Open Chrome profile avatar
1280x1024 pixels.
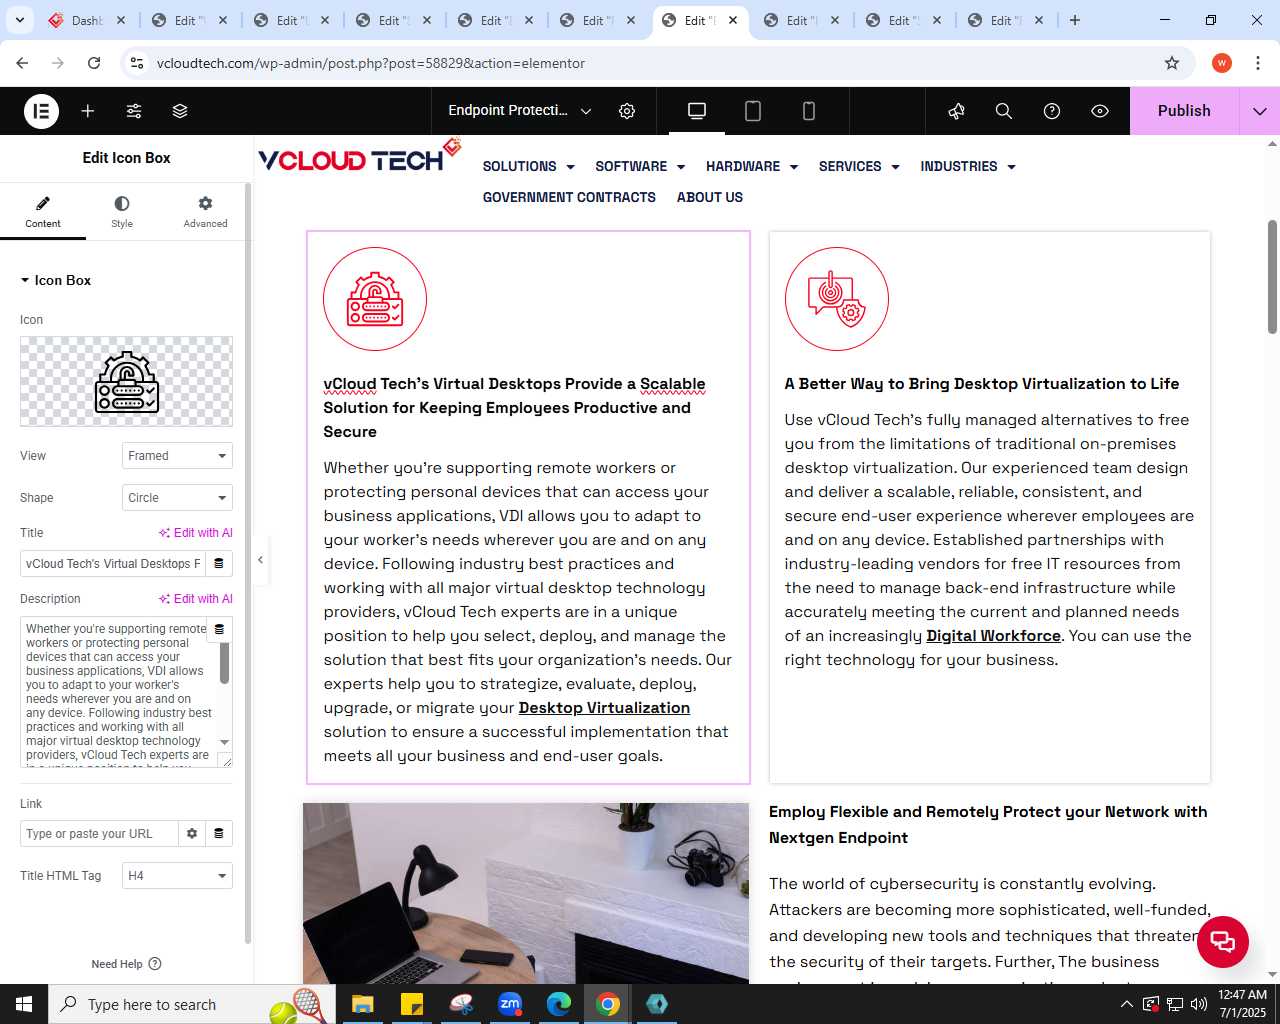point(1222,63)
